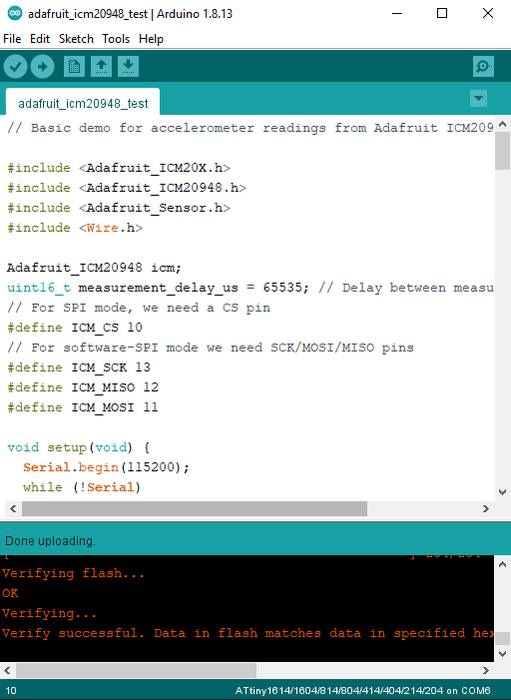Screen dimensions: 511x700
Task: Expand the tab options dropdown arrow
Action: coord(478,98)
